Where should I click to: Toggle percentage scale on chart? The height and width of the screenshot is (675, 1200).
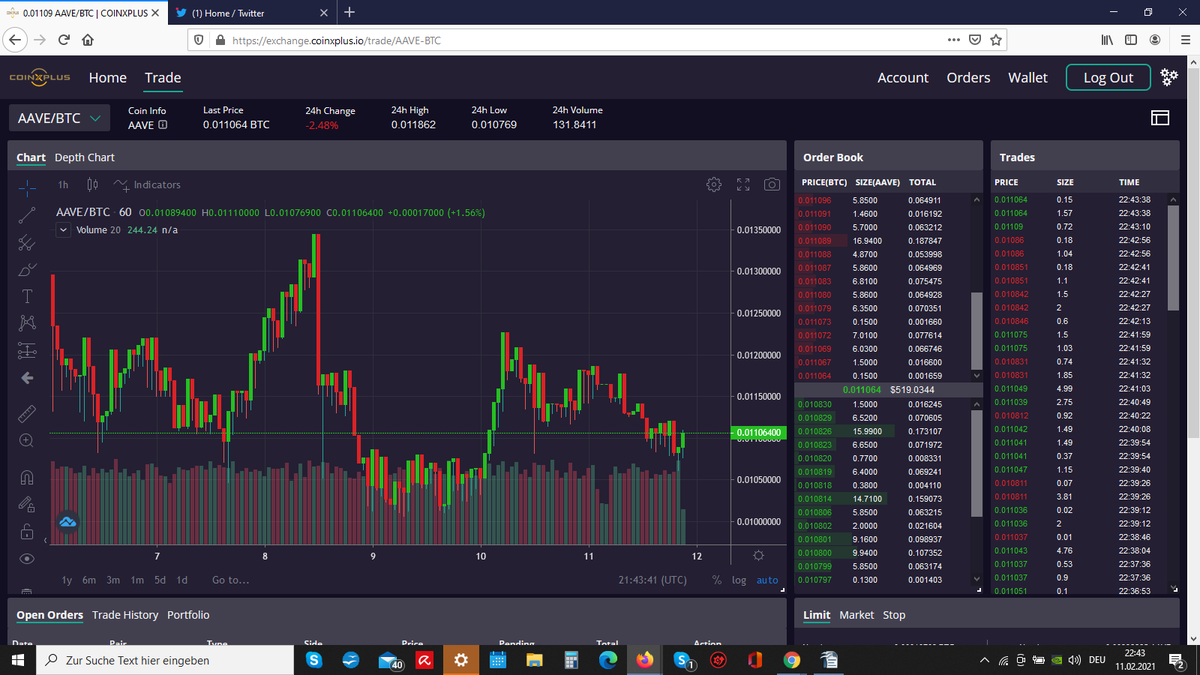click(x=717, y=580)
